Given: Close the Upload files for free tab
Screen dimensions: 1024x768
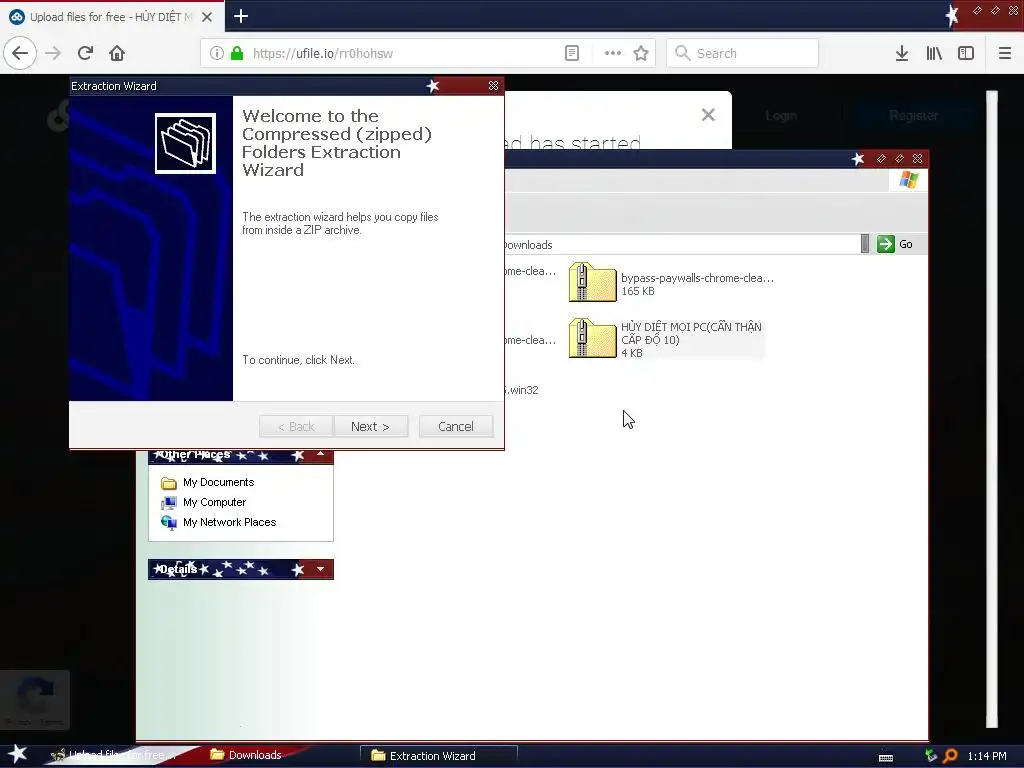Looking at the screenshot, I should 206,17.
